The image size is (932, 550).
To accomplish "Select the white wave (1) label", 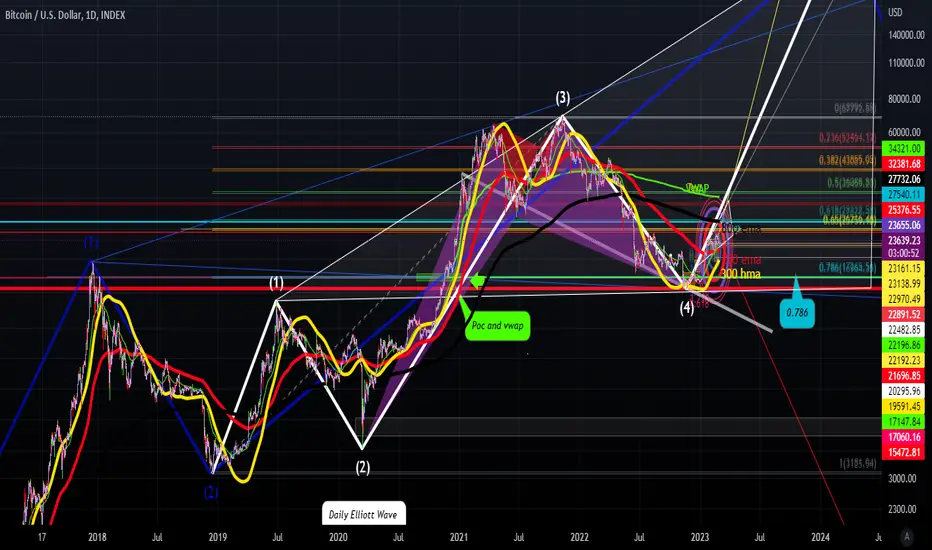I will 276,283.
